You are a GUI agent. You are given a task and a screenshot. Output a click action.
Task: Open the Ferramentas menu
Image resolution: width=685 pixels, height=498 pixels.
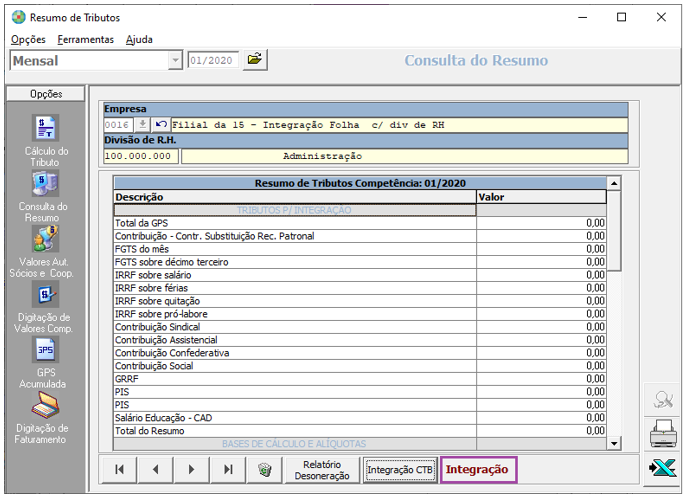click(86, 39)
